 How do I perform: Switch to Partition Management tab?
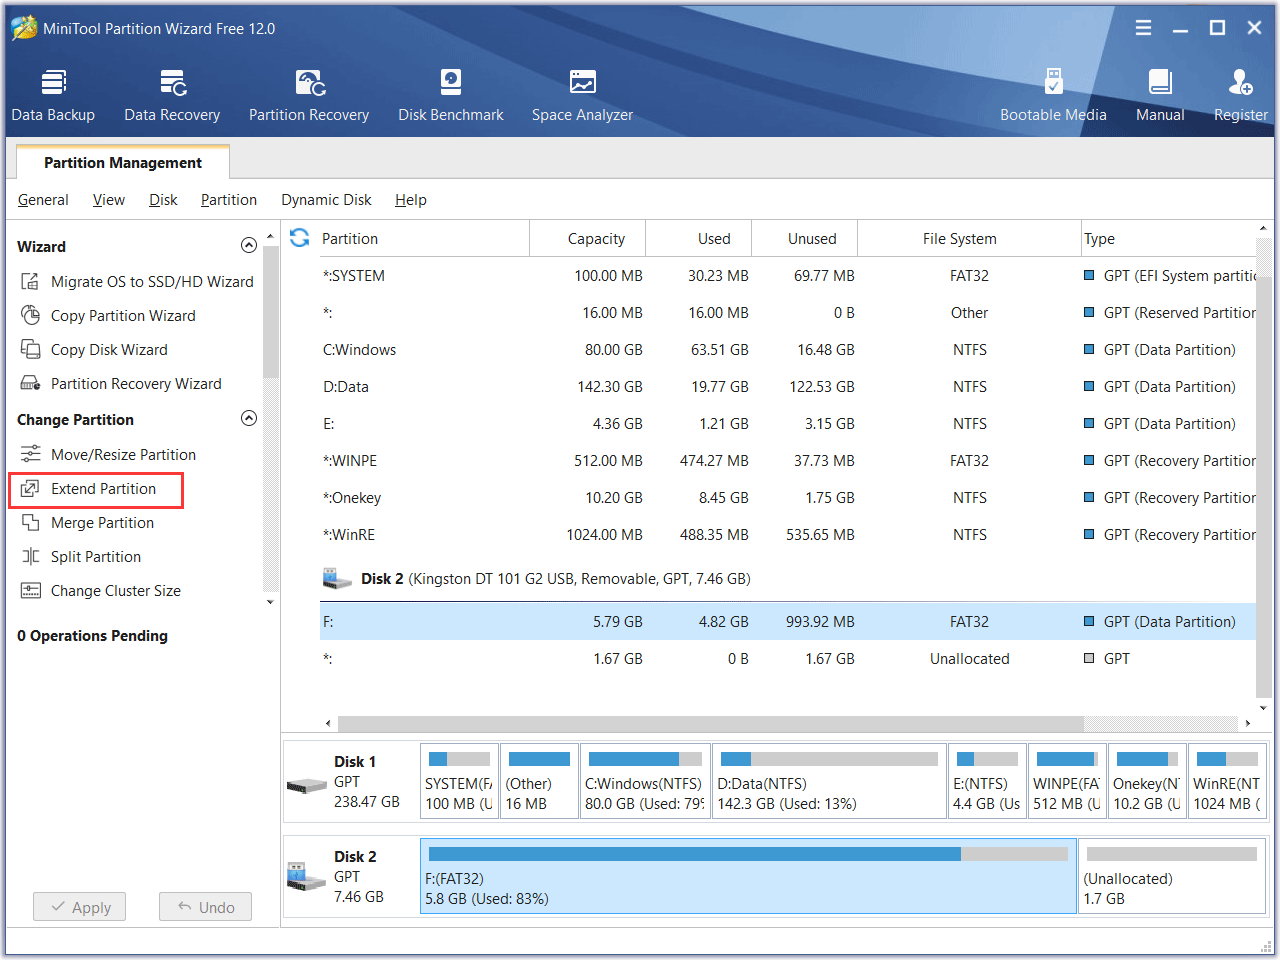click(123, 163)
